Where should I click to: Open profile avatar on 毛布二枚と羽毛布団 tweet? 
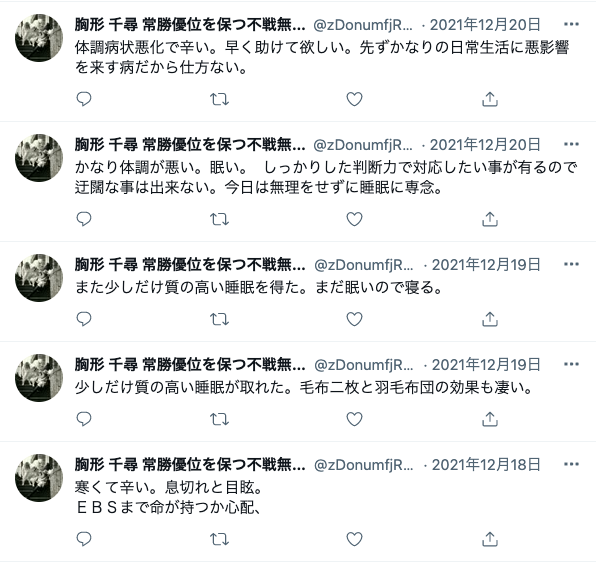pyautogui.click(x=39, y=378)
